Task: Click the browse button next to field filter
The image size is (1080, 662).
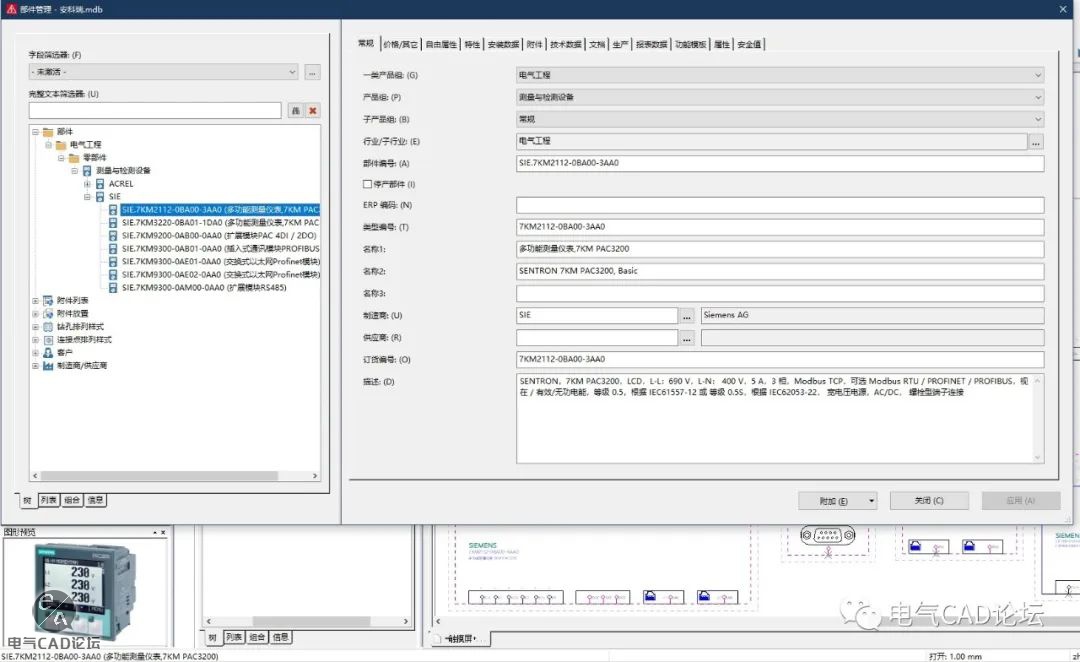Action: point(313,72)
